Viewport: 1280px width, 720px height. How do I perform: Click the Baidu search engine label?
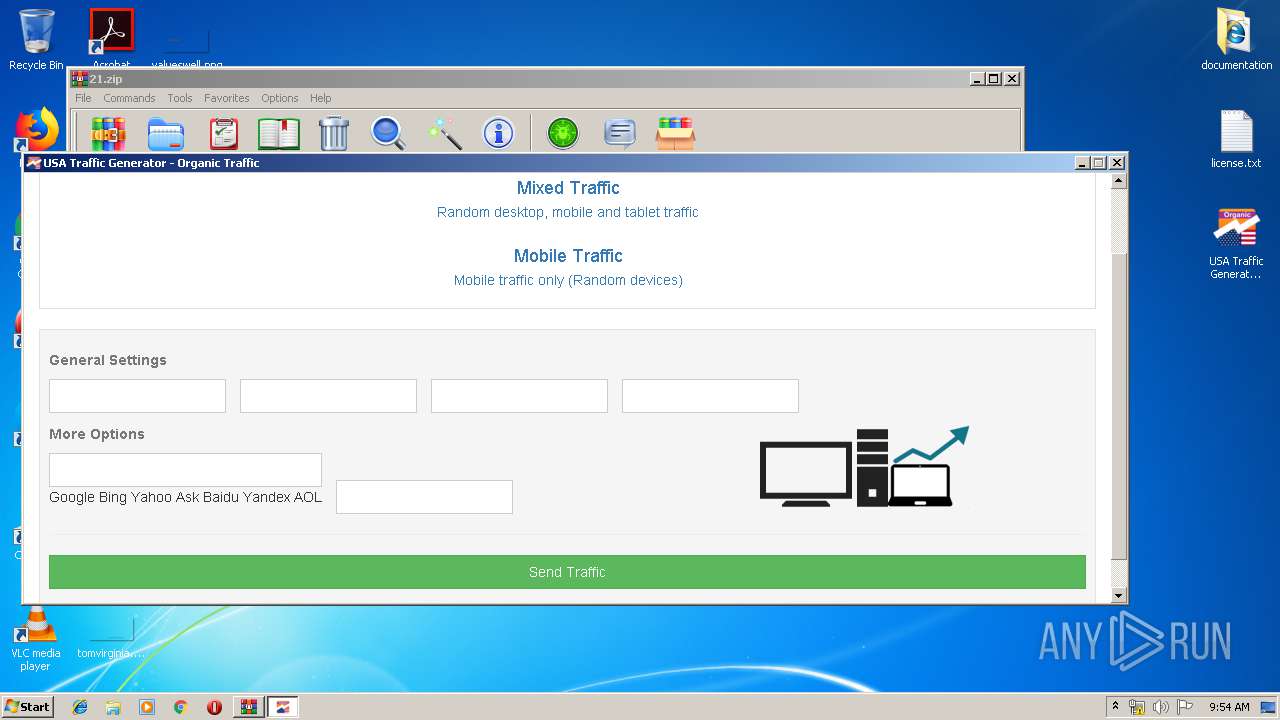(x=221, y=497)
